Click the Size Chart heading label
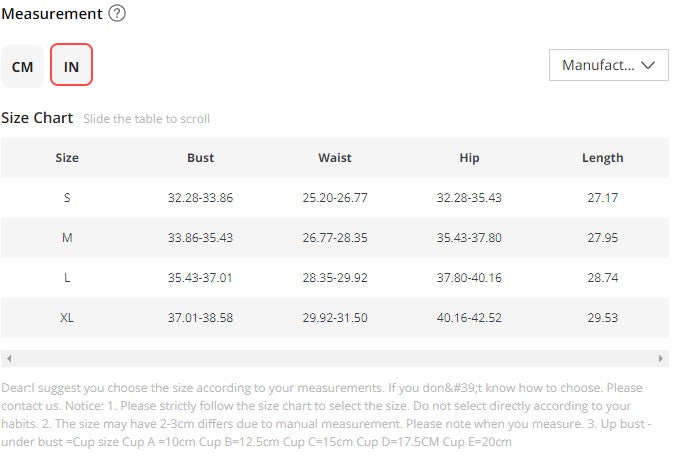This screenshot has width=684, height=469. (x=37, y=118)
